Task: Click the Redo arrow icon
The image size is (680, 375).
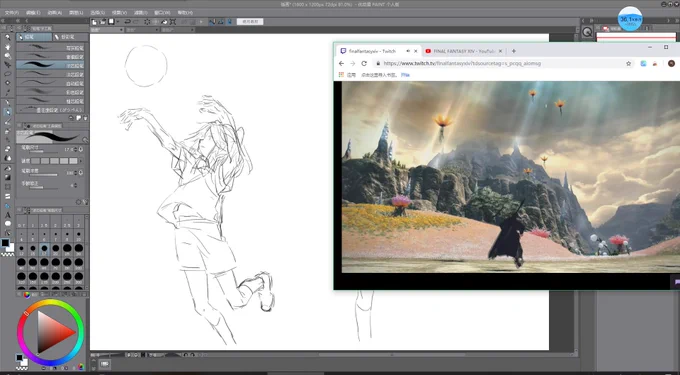Action: (136, 22)
